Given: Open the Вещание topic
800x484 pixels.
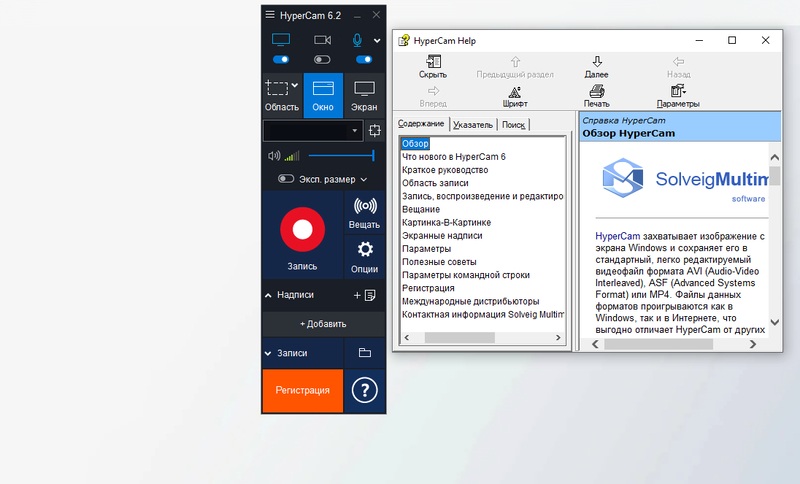Looking at the screenshot, I should point(421,210).
